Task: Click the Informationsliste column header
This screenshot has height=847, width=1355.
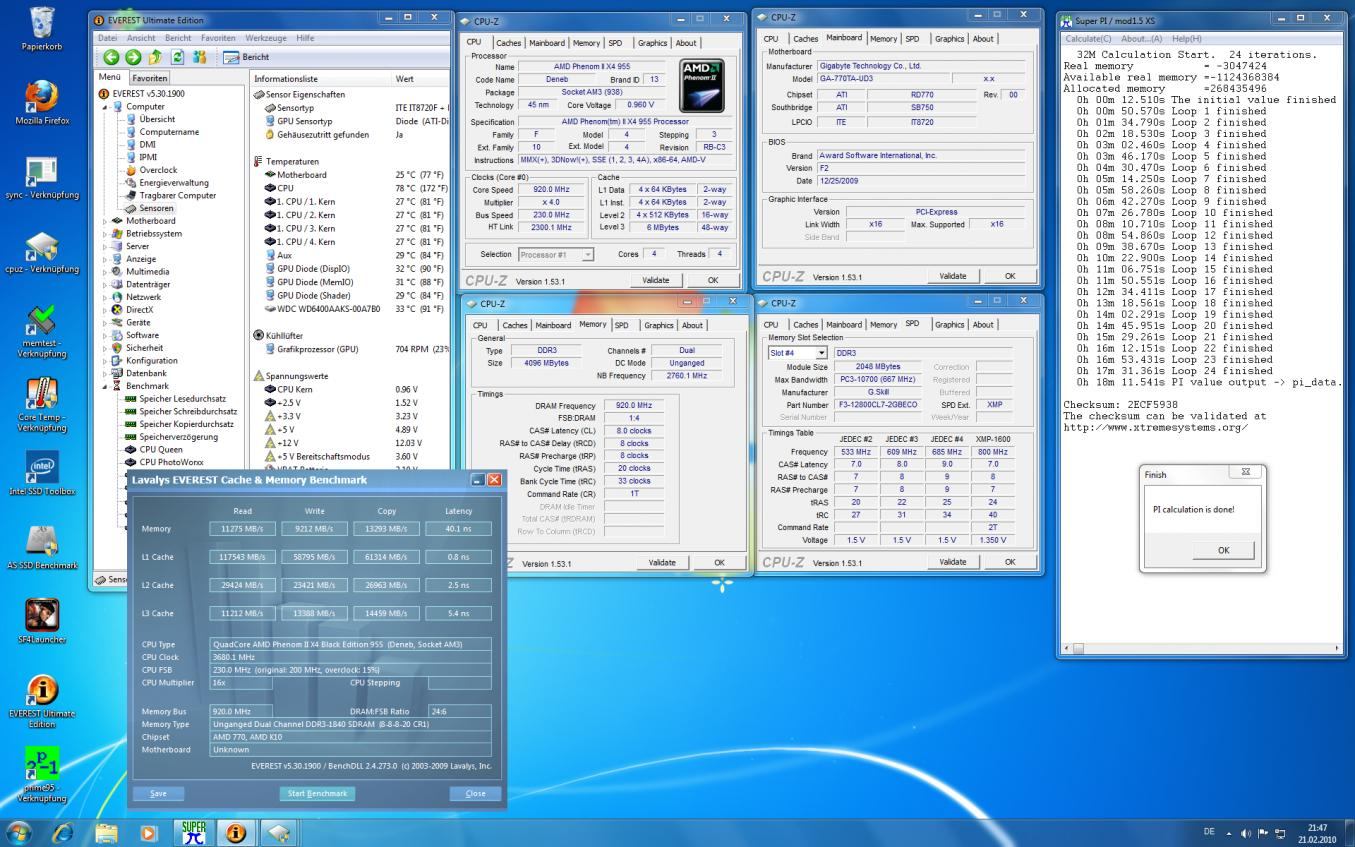Action: coord(321,78)
